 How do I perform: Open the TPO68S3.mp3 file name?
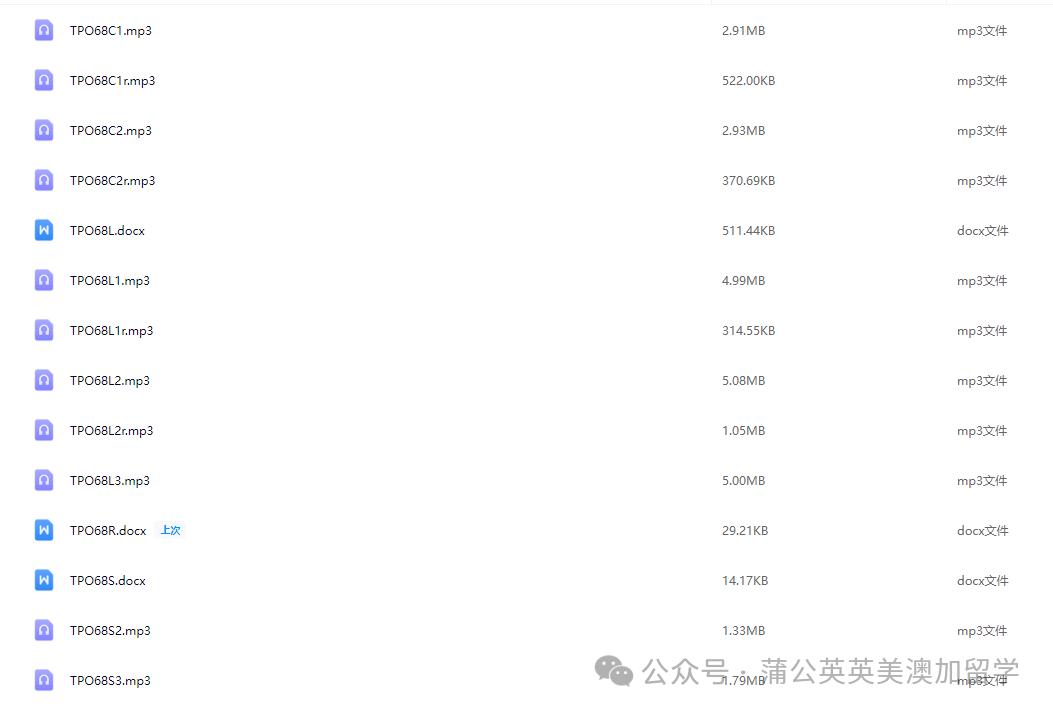(110, 681)
